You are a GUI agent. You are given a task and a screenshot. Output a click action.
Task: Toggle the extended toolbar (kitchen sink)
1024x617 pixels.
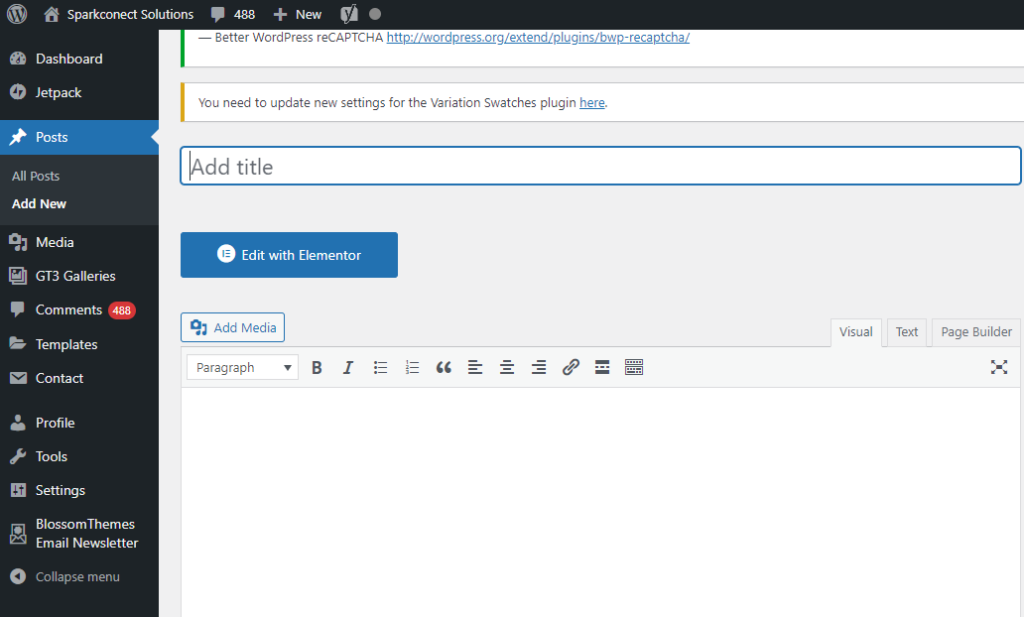634,368
